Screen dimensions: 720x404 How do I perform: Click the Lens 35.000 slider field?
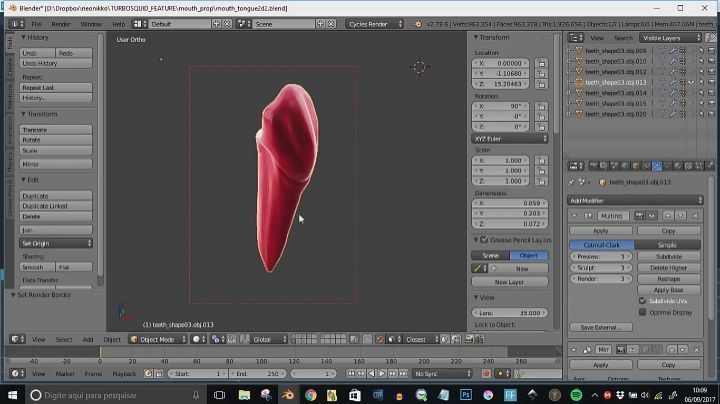[x=510, y=313]
